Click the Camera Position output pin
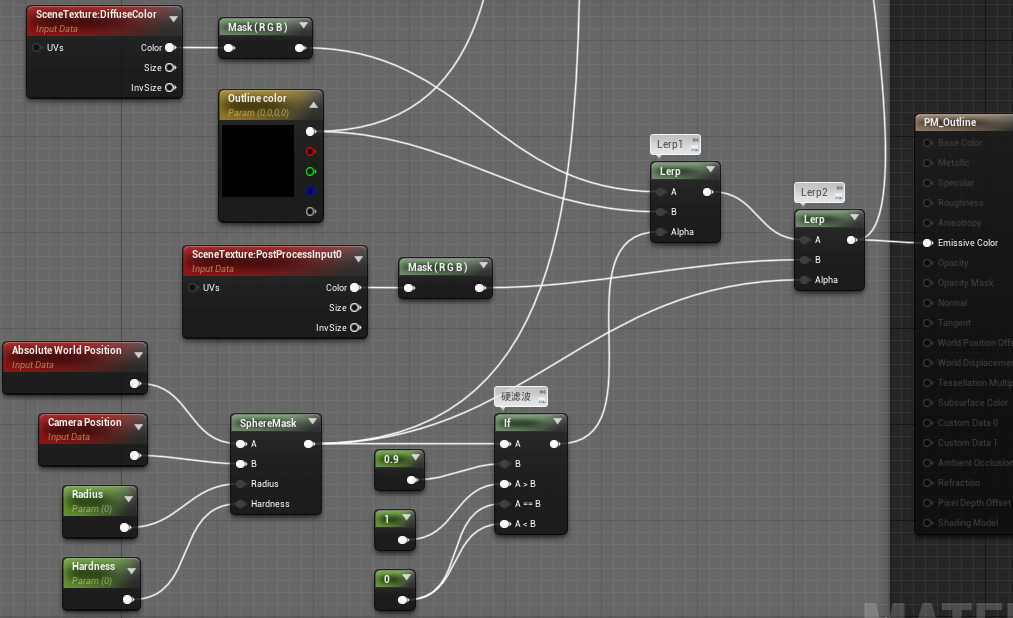The width and height of the screenshot is (1013, 618). click(135, 455)
